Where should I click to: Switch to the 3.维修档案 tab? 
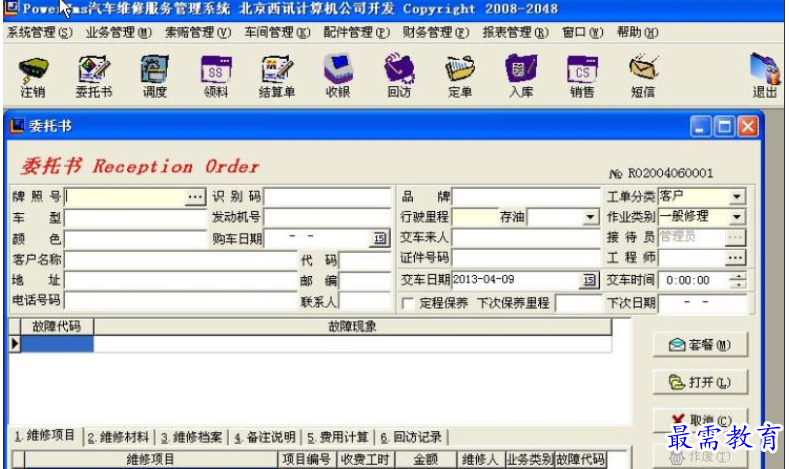[x=192, y=437]
